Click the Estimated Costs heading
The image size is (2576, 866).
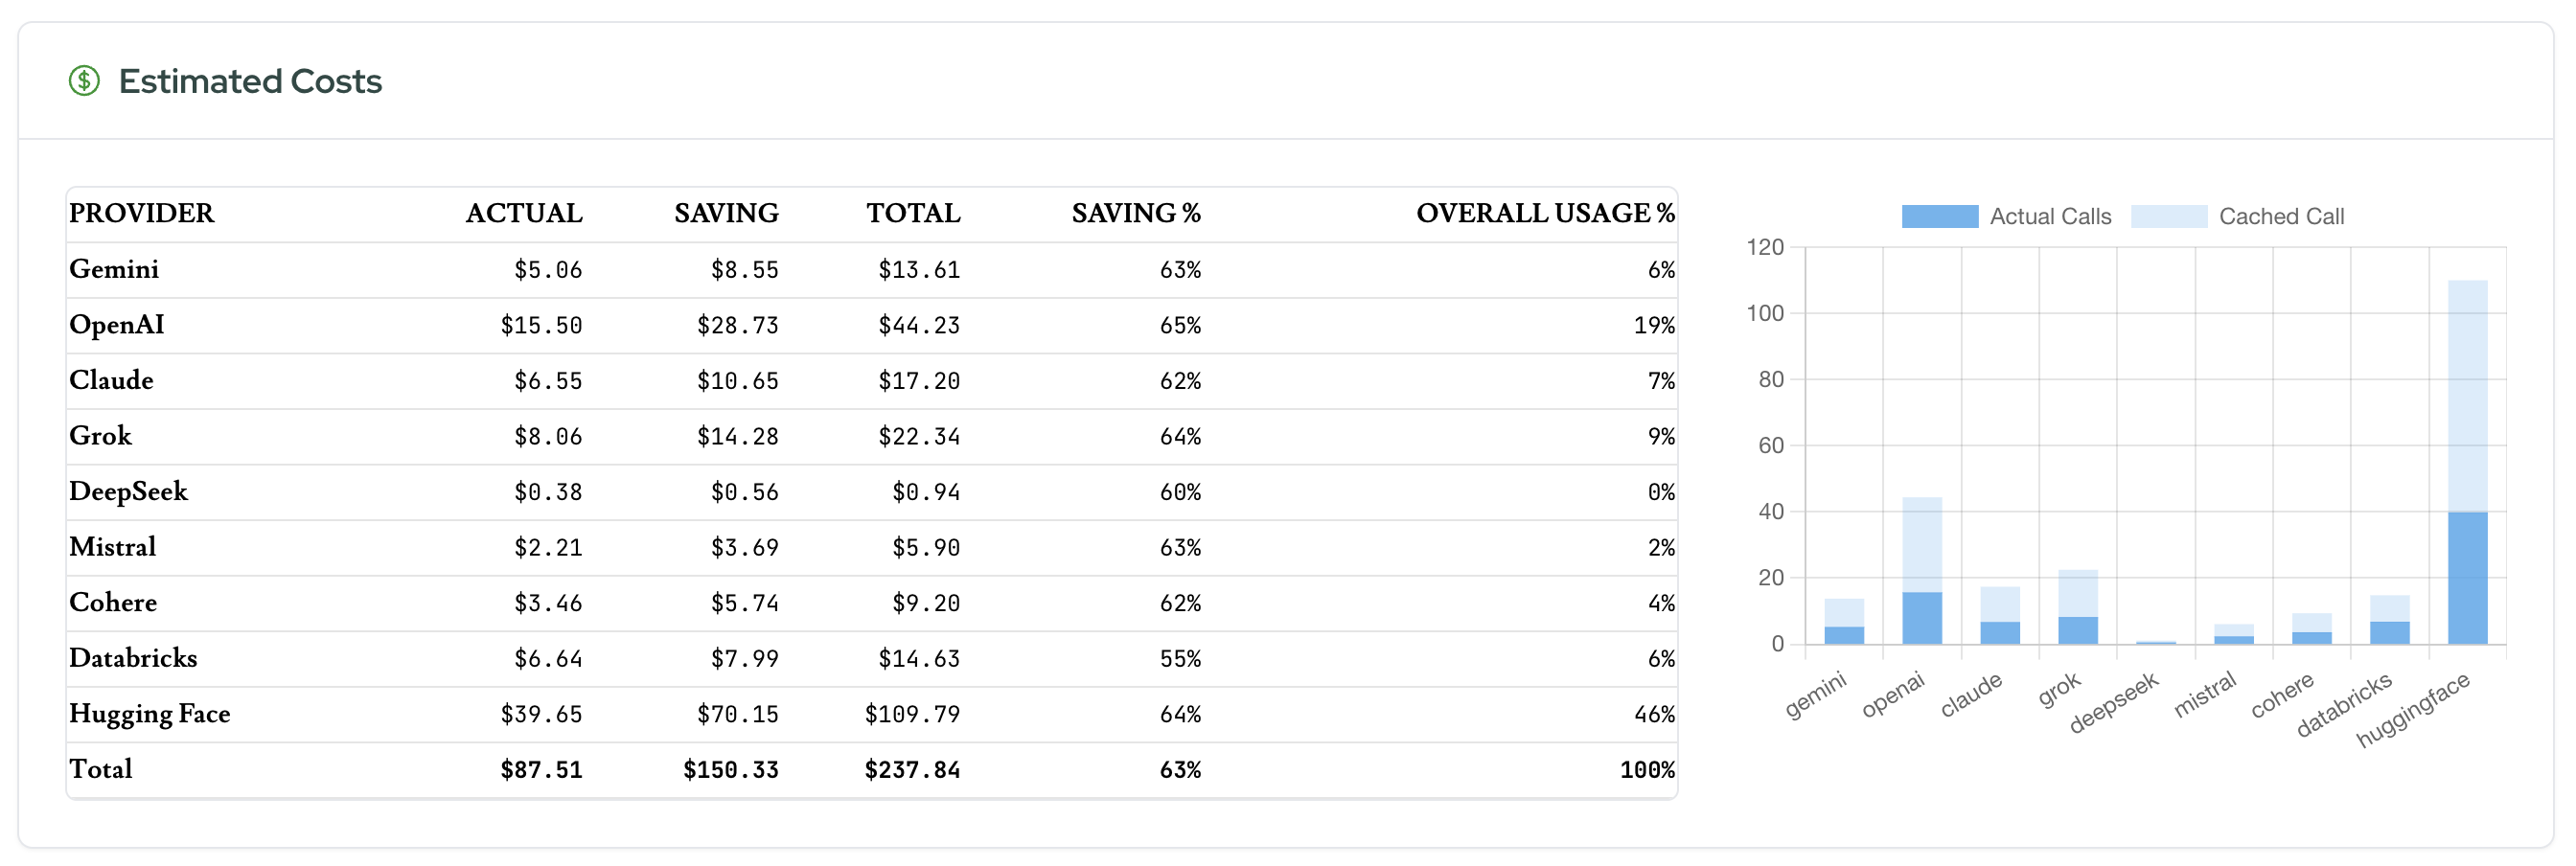(250, 81)
